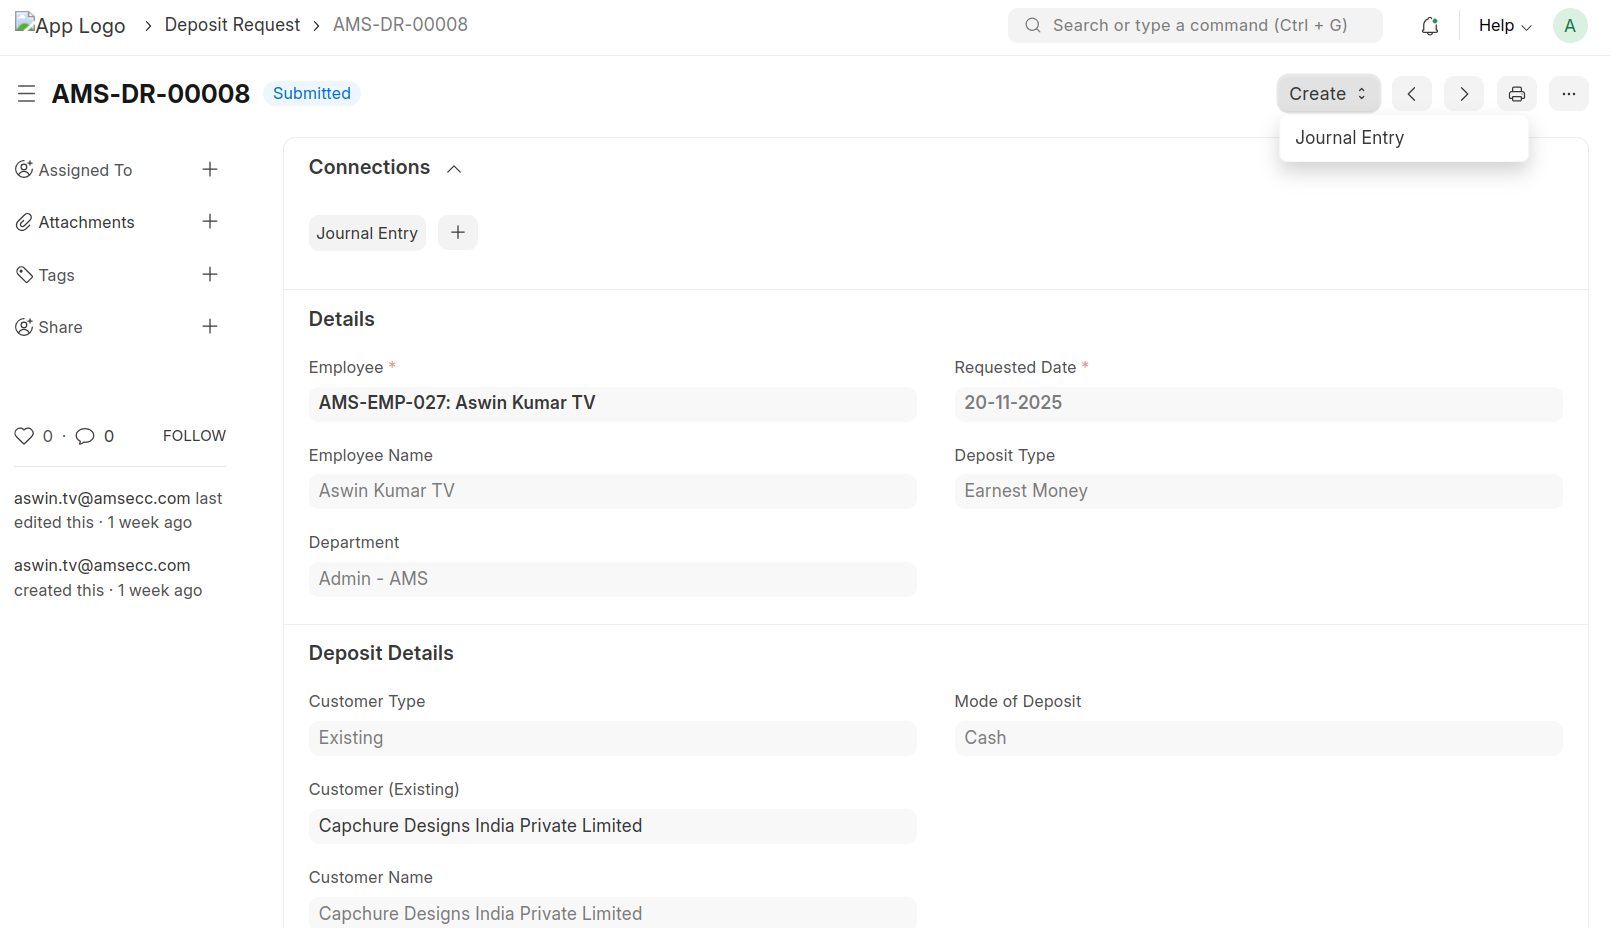Select Journal Entry from the Create menu

1349,138
